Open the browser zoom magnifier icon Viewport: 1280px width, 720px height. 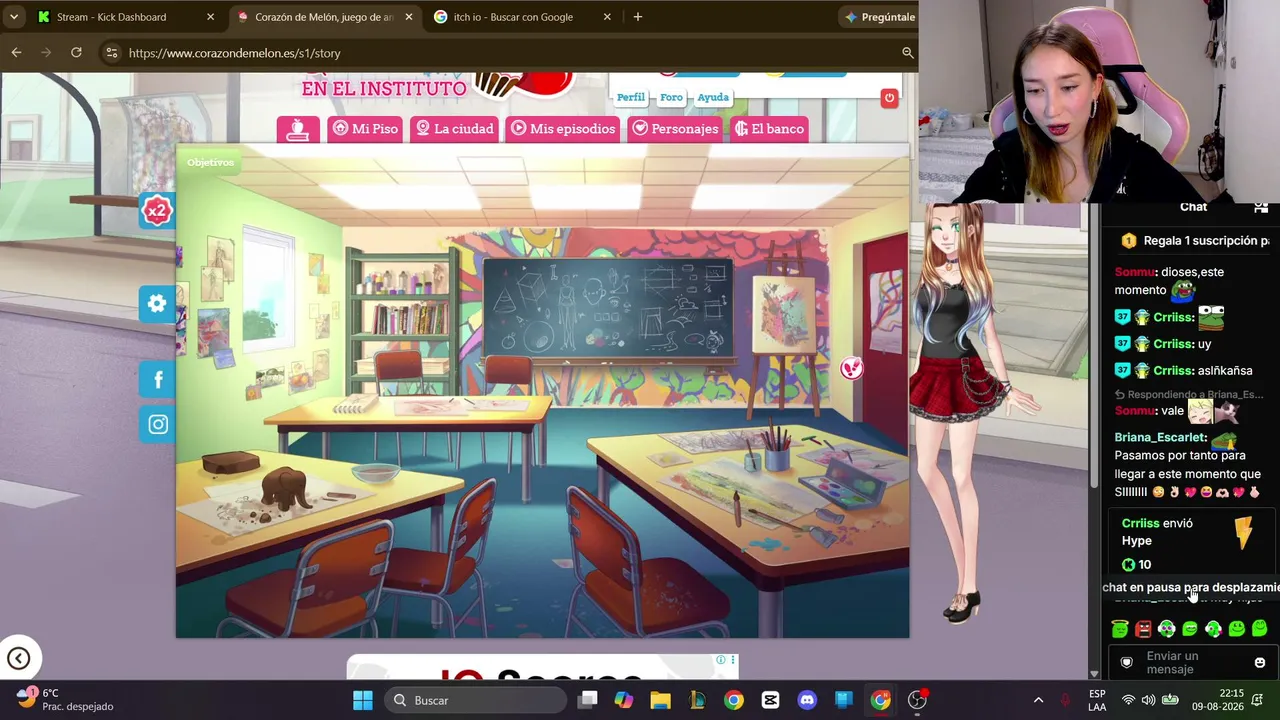click(x=908, y=52)
